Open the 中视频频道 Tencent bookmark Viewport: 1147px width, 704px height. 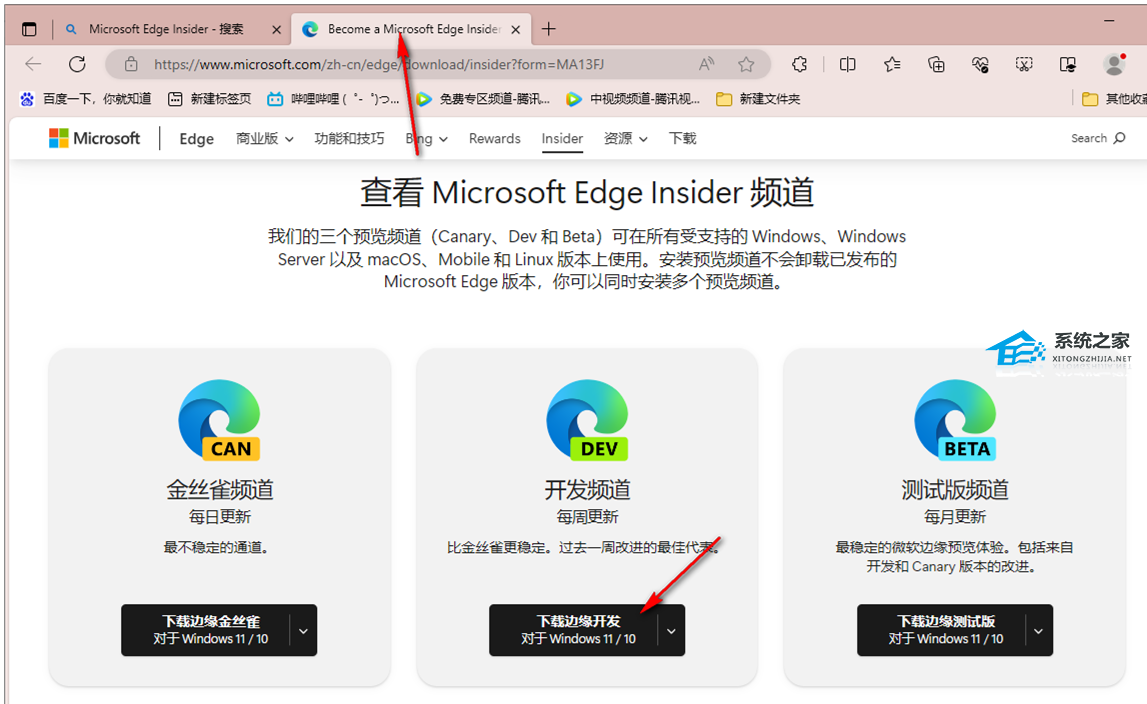(x=633, y=99)
